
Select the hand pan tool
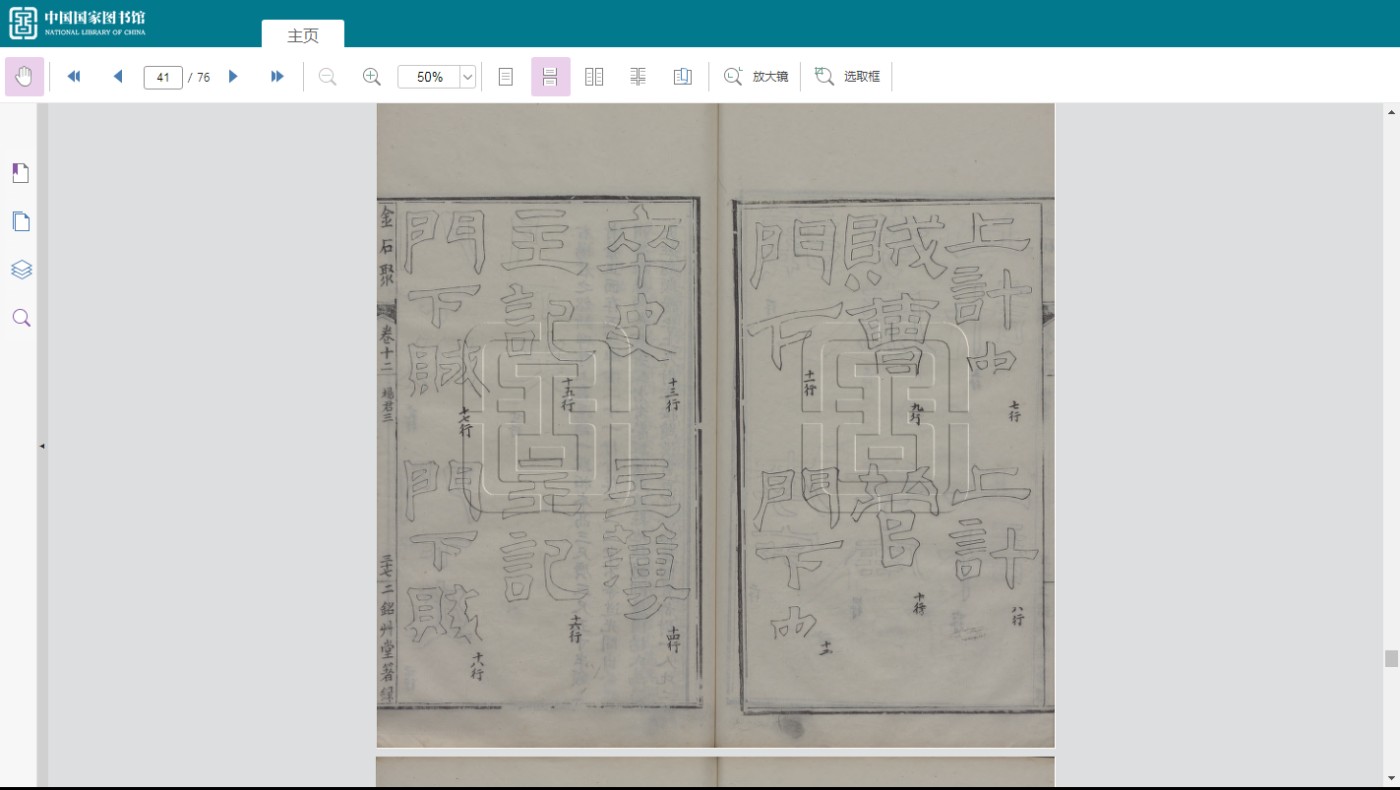click(24, 77)
